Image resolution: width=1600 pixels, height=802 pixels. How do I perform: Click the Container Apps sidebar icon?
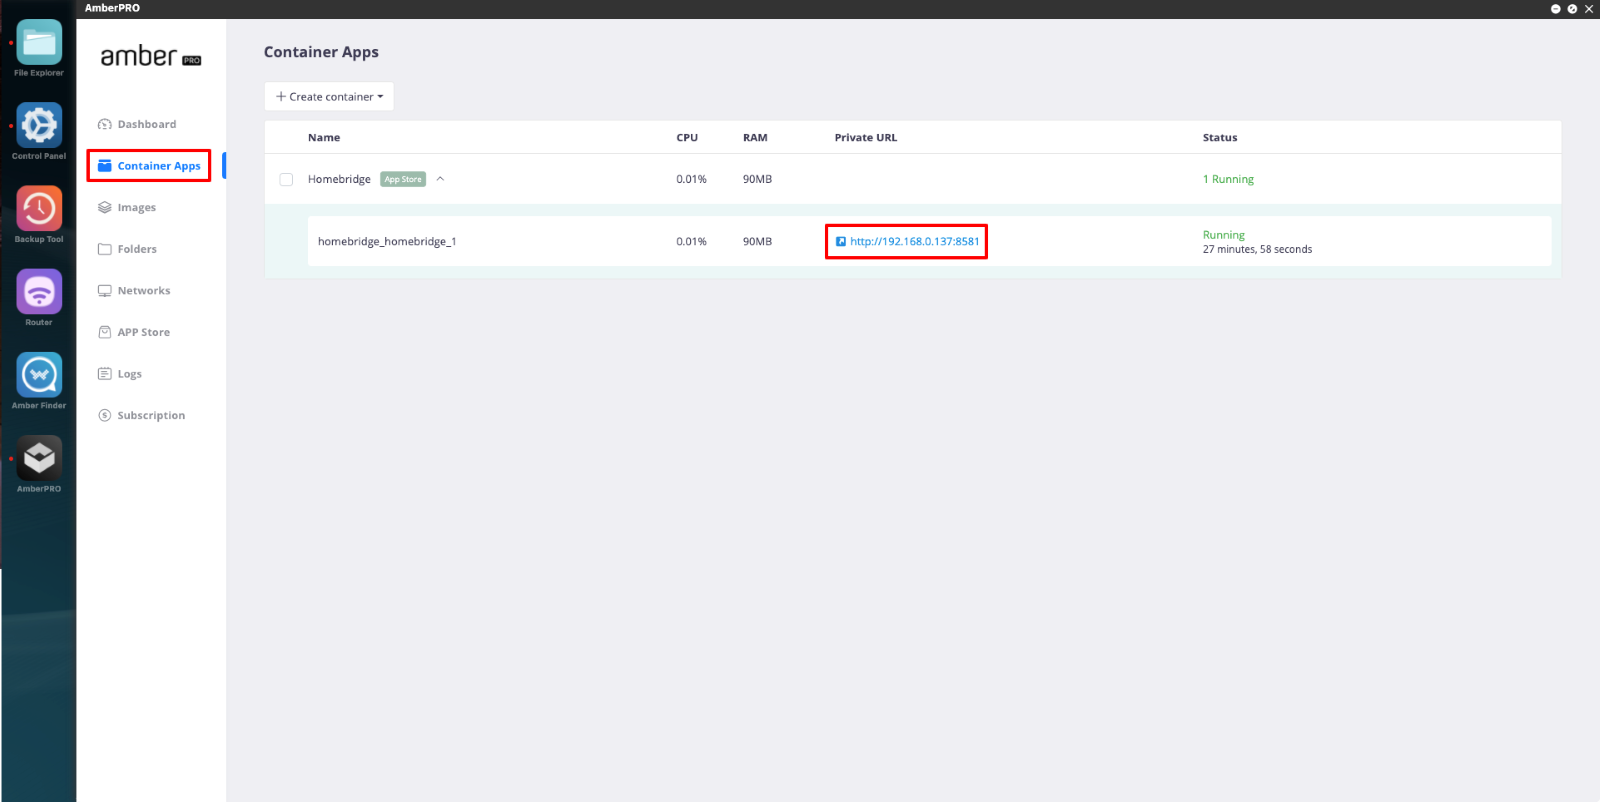point(104,166)
